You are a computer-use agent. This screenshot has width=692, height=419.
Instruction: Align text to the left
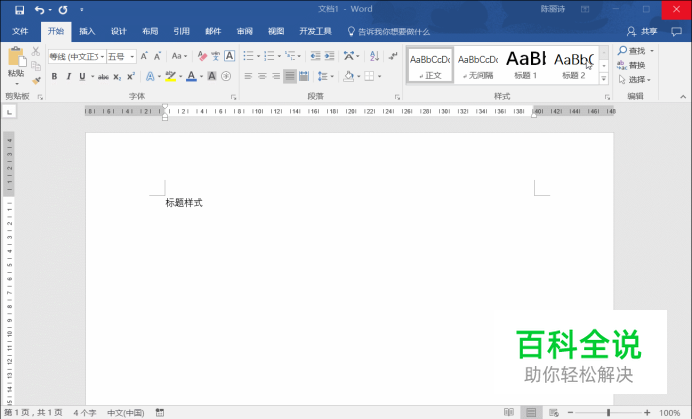(x=248, y=76)
